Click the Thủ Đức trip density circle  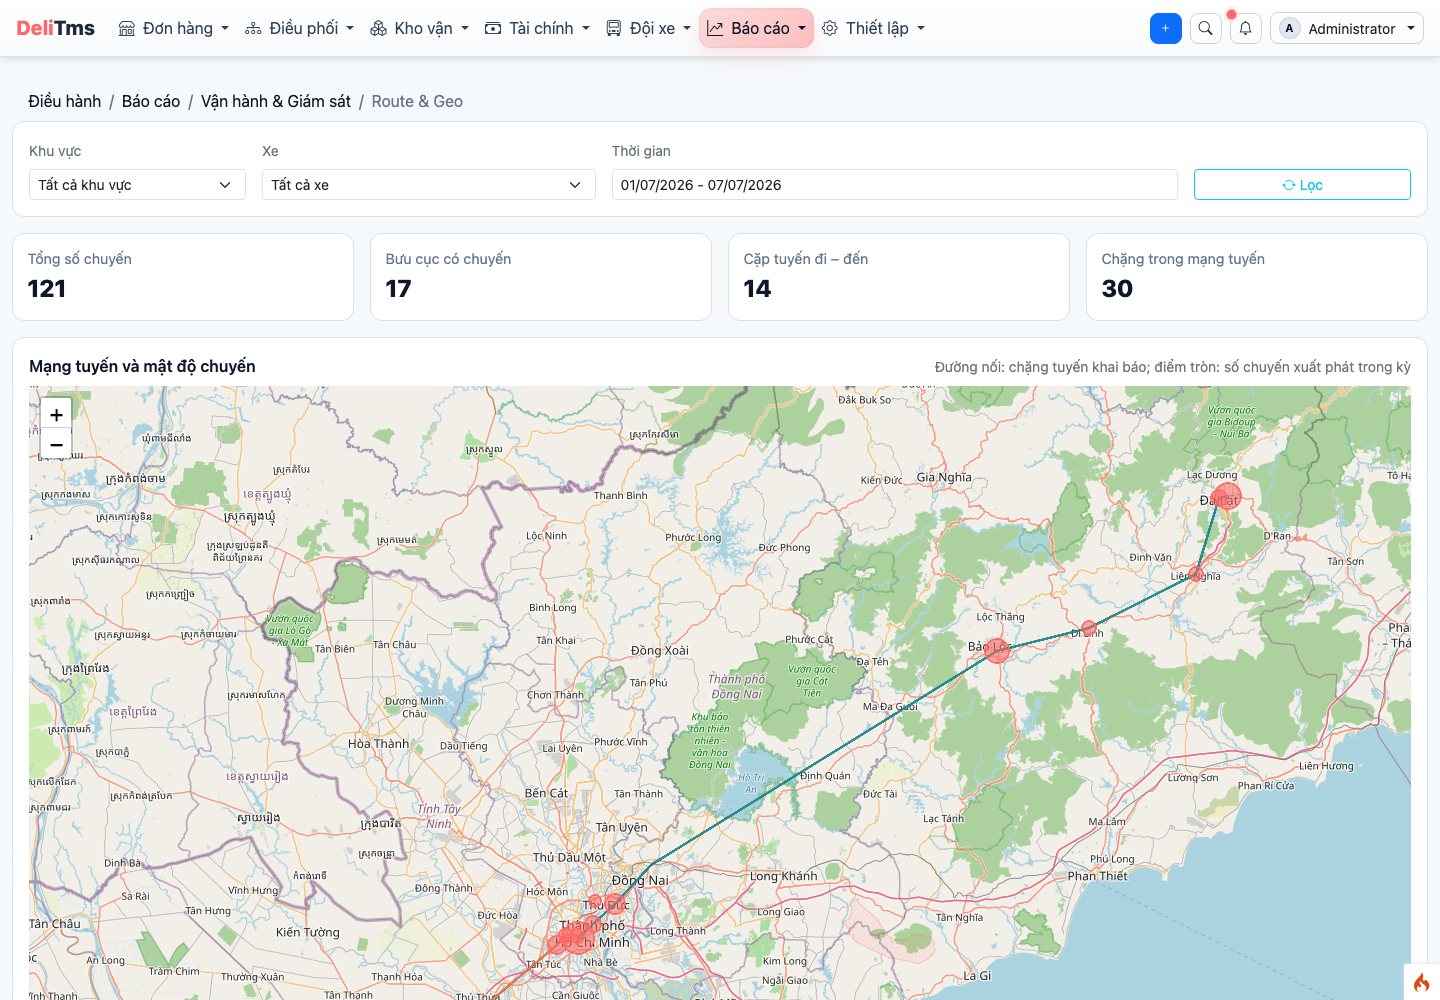click(x=615, y=904)
